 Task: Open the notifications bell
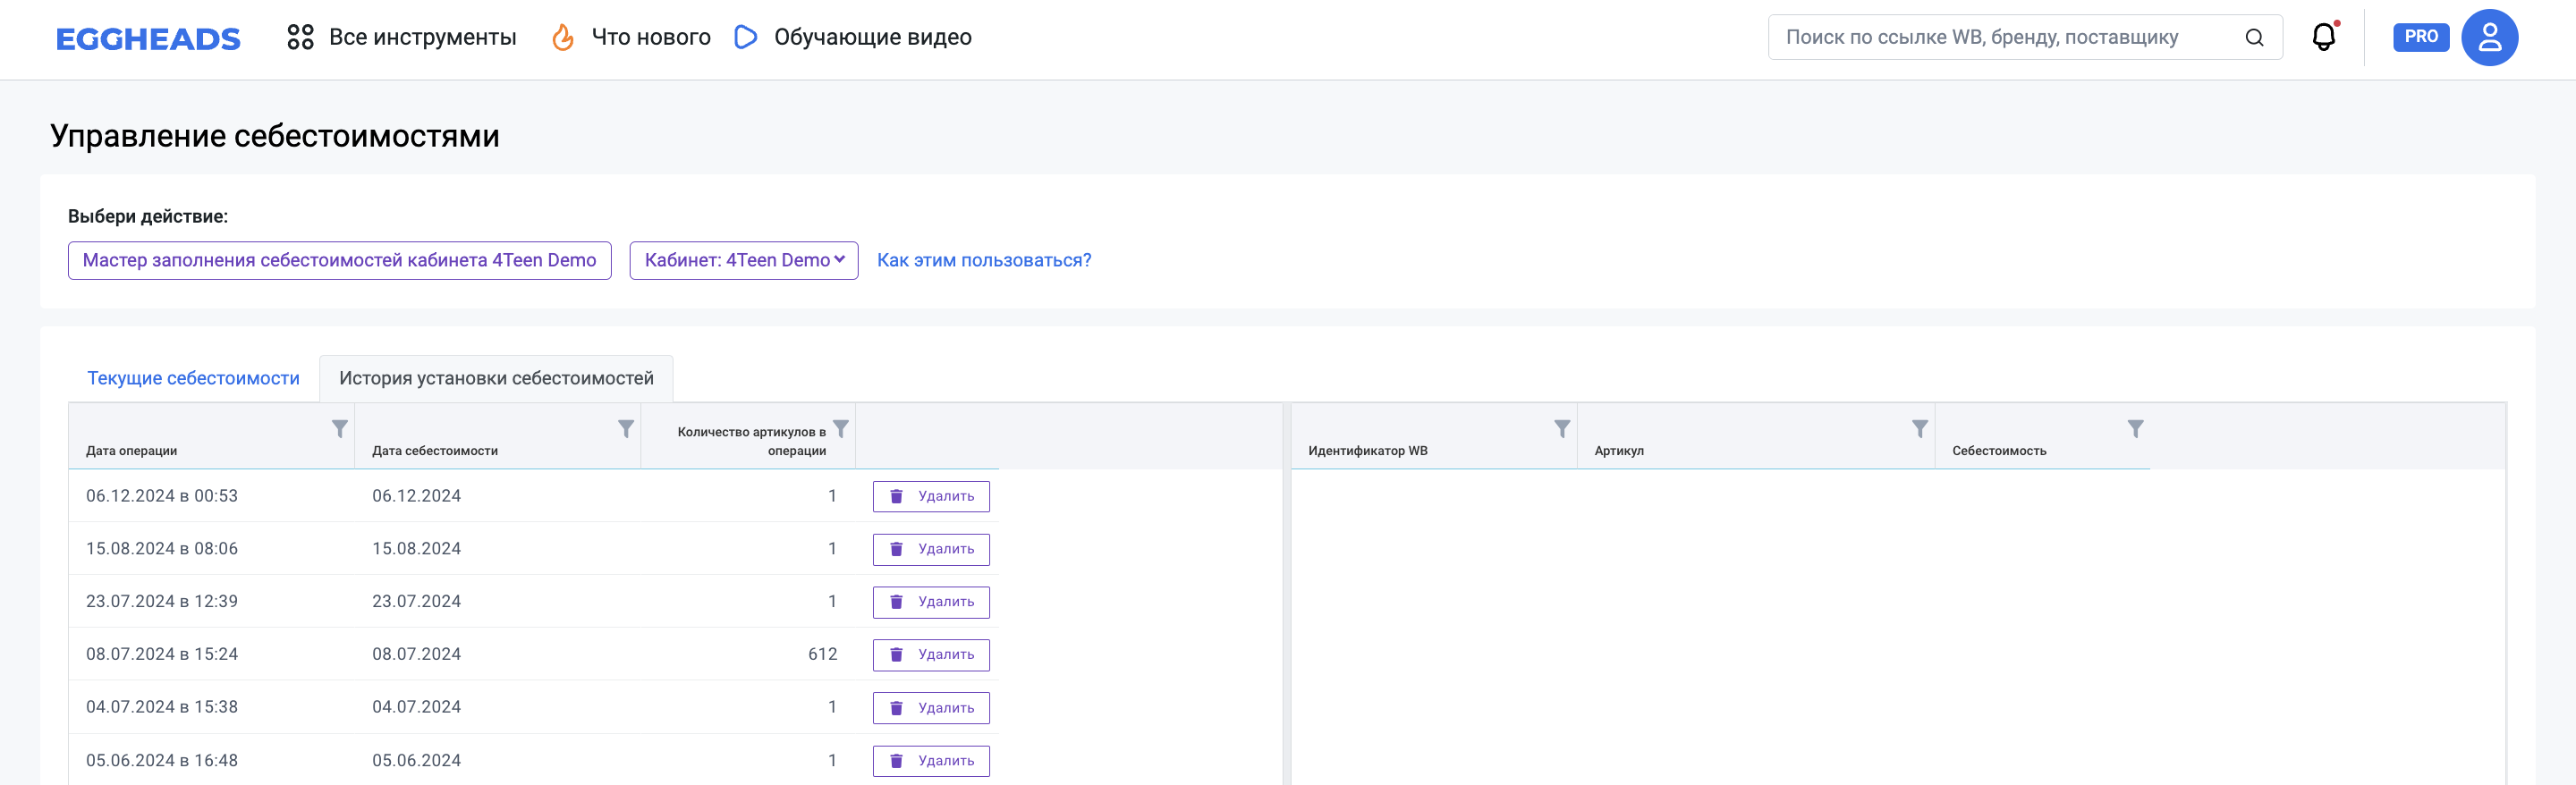point(2324,37)
